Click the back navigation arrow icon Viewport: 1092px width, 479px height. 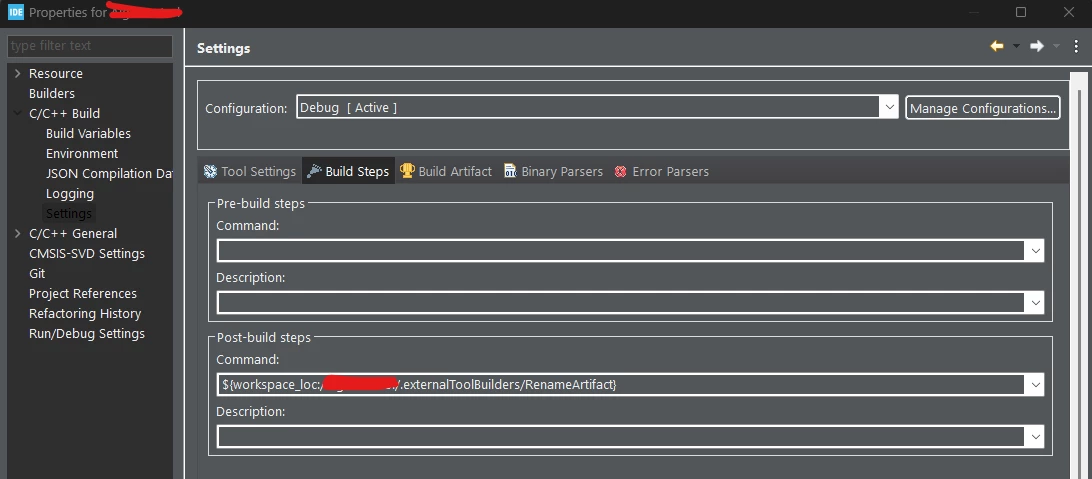tap(997, 46)
